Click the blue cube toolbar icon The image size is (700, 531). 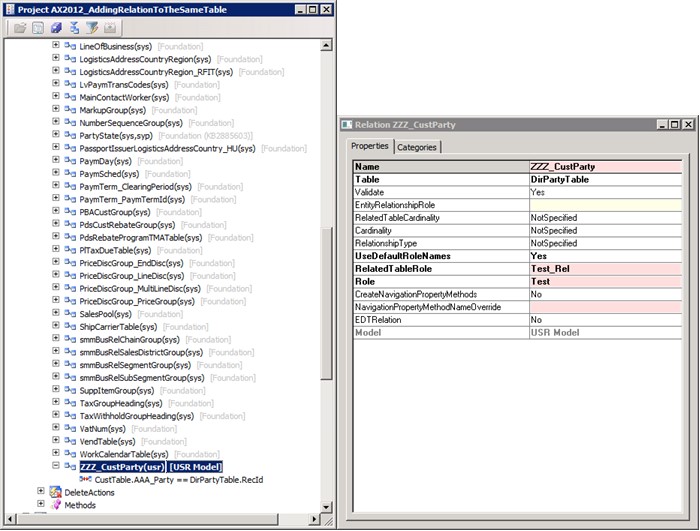[56, 28]
